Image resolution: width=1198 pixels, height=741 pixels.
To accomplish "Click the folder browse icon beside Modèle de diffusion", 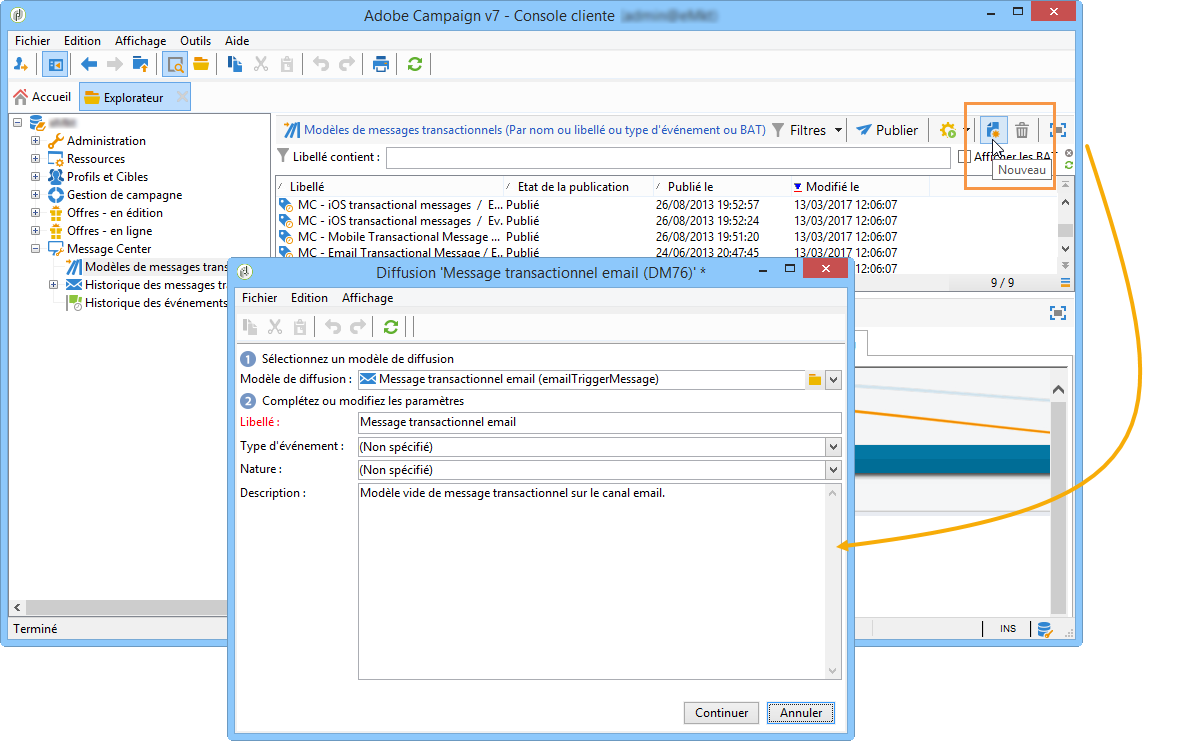I will pyautogui.click(x=814, y=380).
